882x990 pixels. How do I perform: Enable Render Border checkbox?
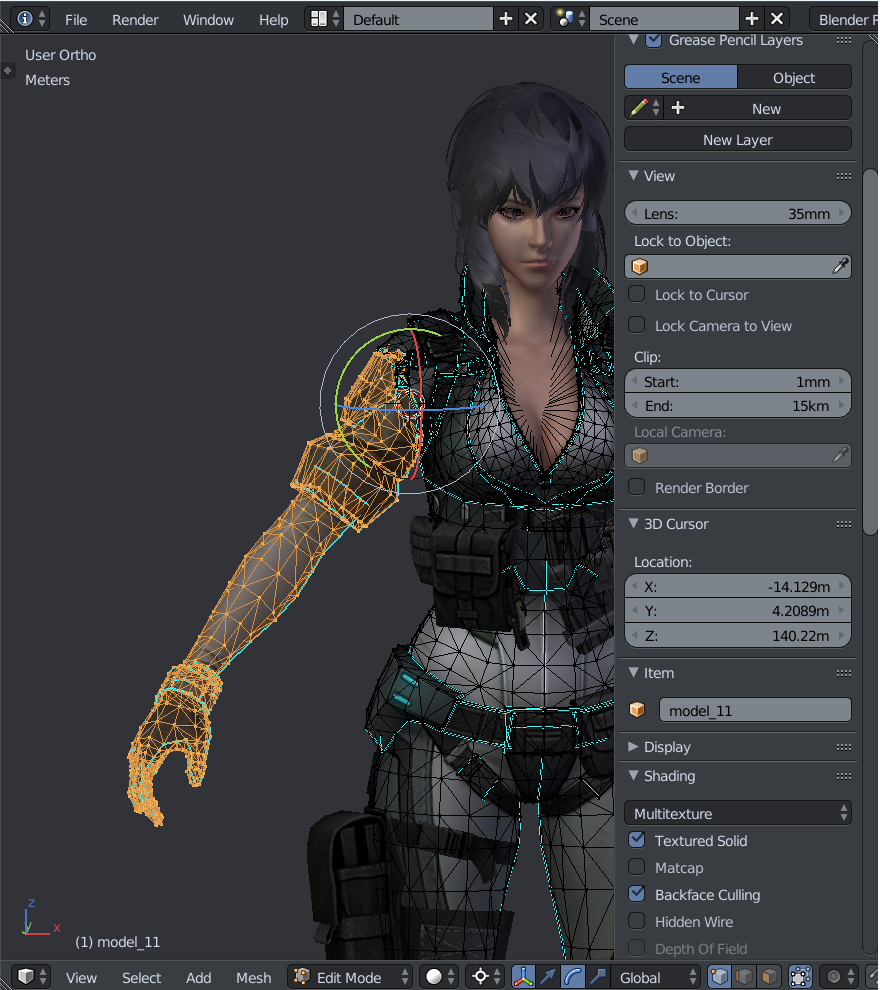[636, 487]
